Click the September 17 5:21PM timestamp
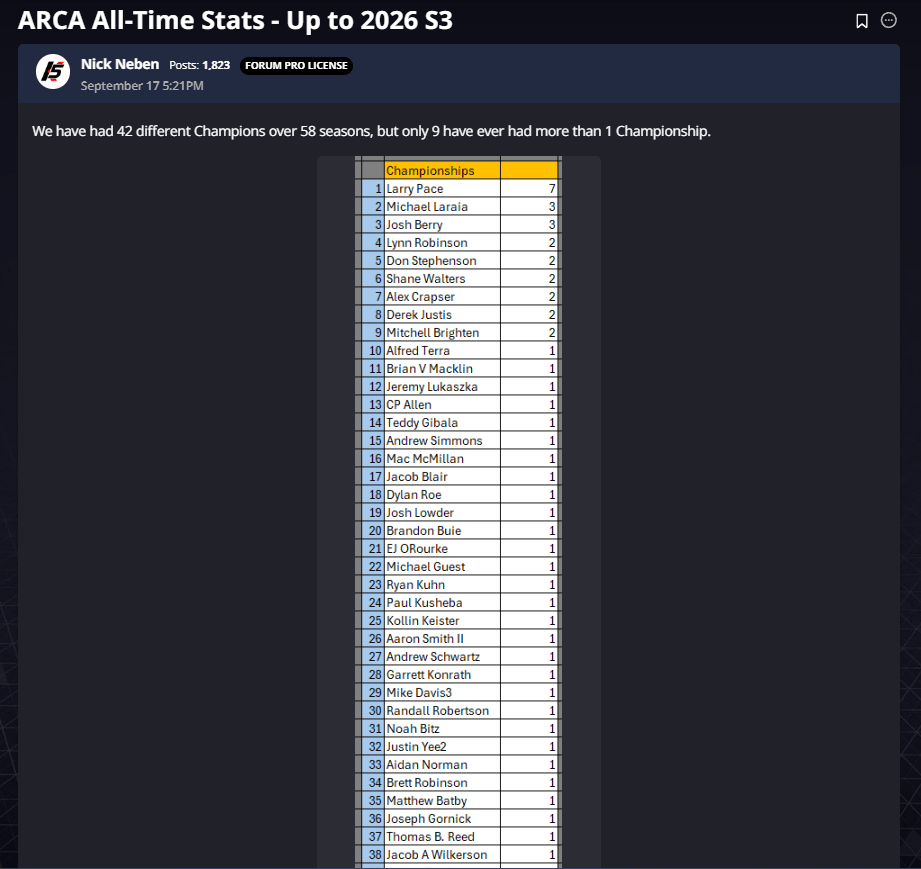The width and height of the screenshot is (921, 869). (x=142, y=86)
